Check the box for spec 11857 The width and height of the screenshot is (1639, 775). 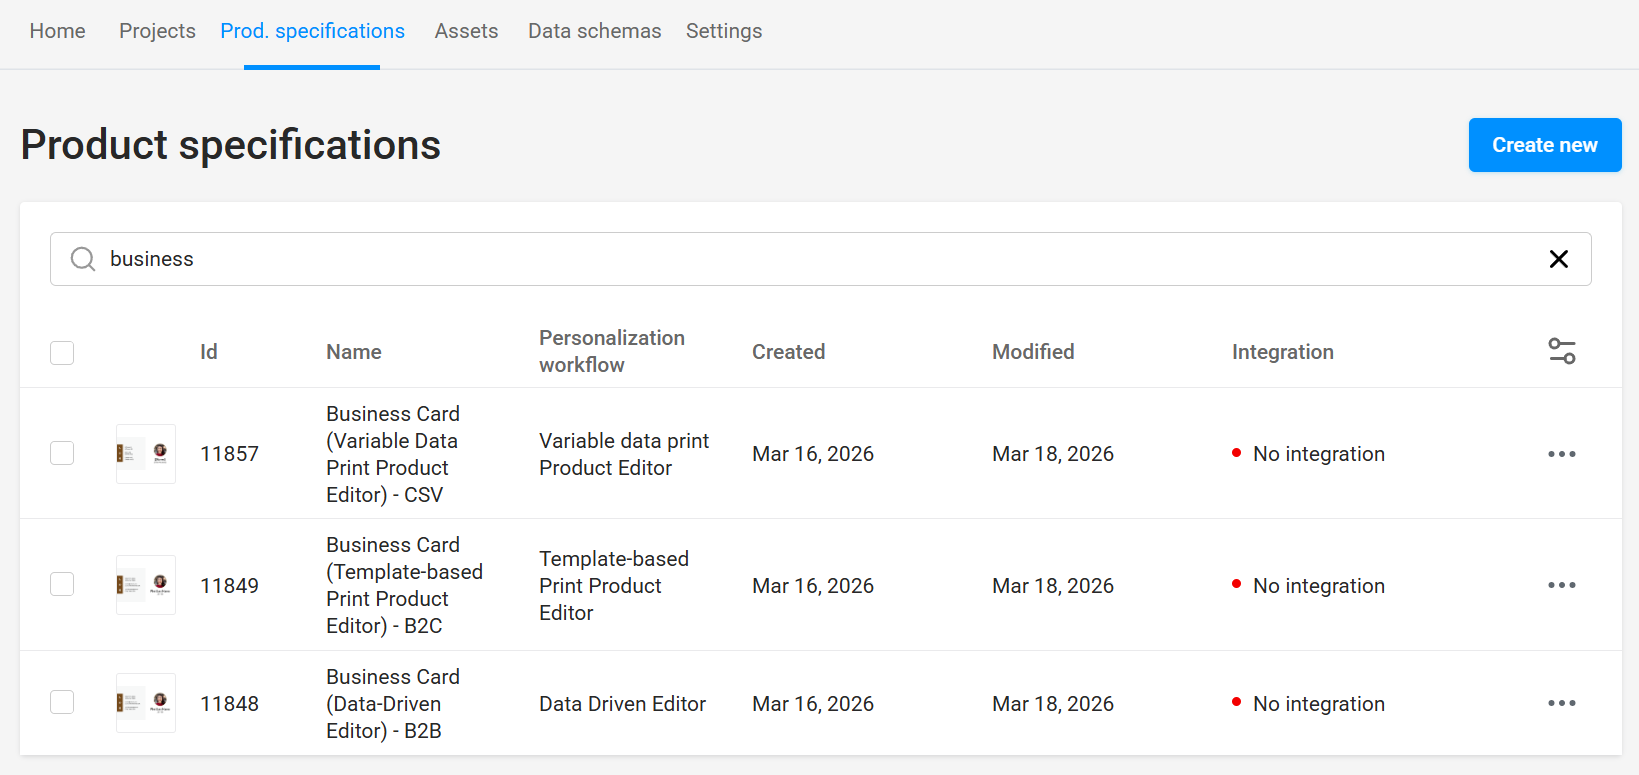(62, 453)
